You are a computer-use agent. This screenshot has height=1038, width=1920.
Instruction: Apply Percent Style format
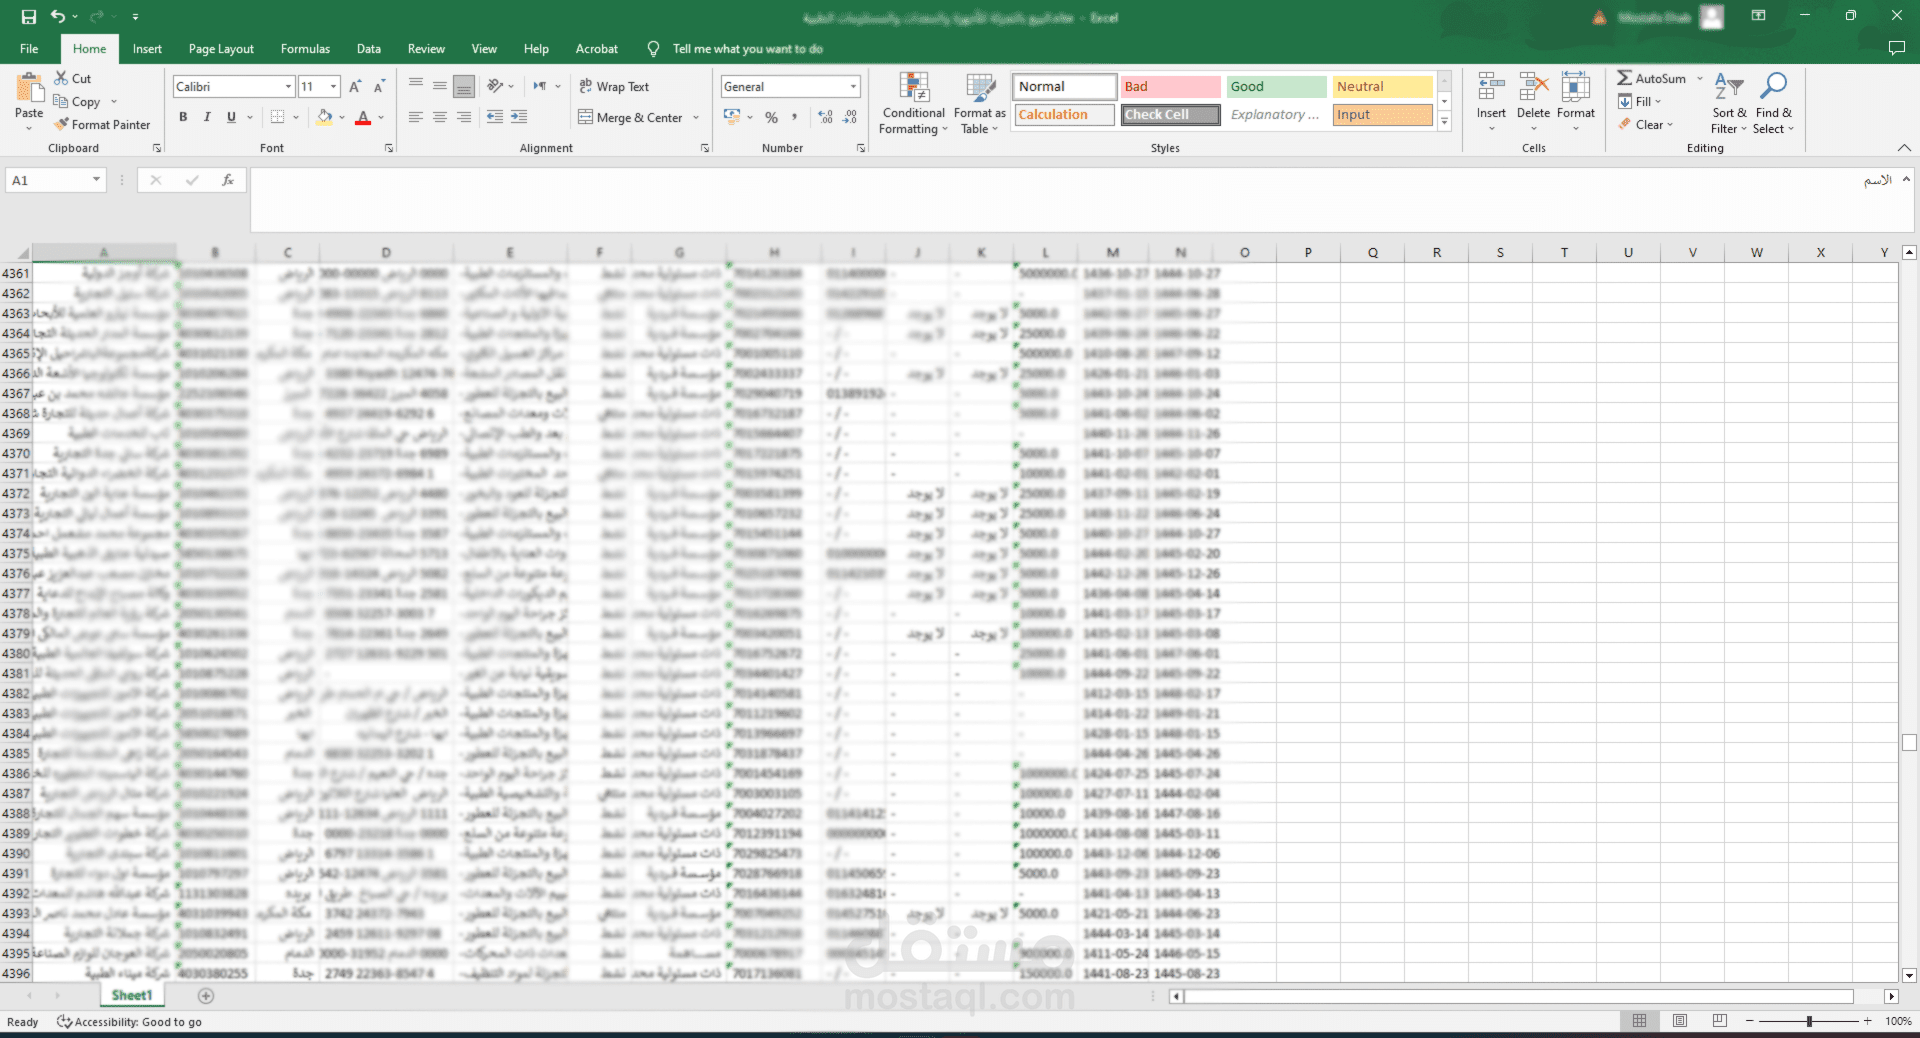[x=771, y=117]
